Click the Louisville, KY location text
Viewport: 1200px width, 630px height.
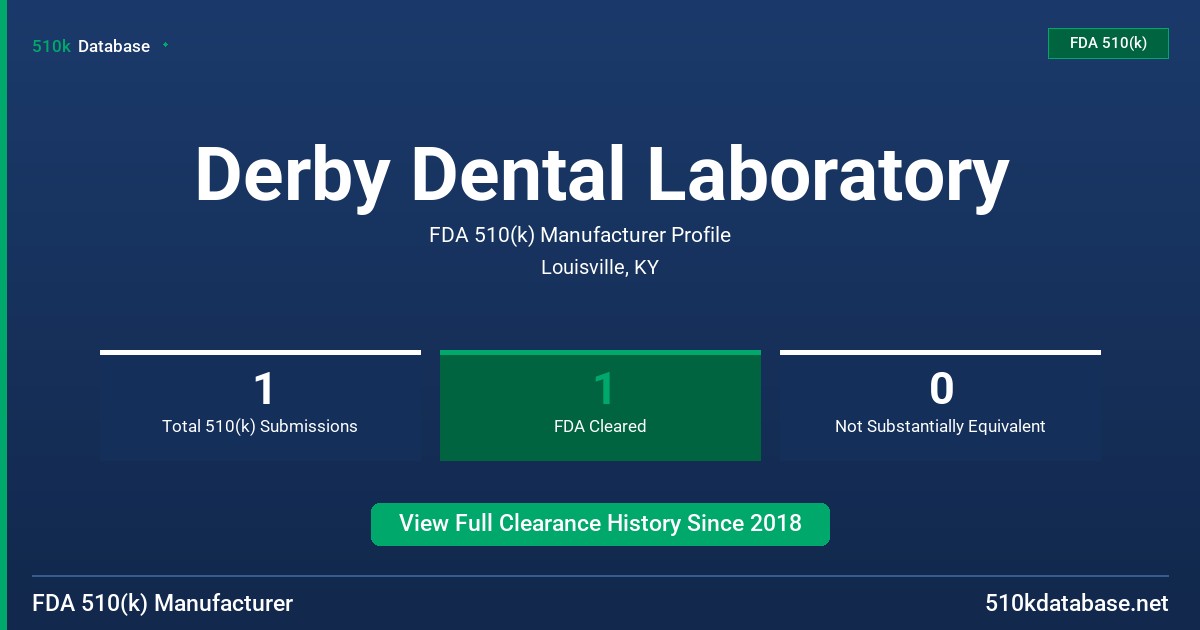(600, 267)
